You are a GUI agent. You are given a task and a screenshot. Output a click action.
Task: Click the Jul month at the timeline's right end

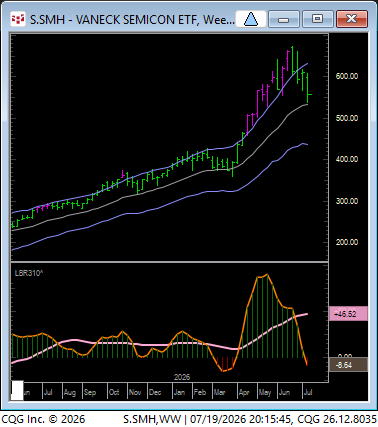pyautogui.click(x=308, y=392)
